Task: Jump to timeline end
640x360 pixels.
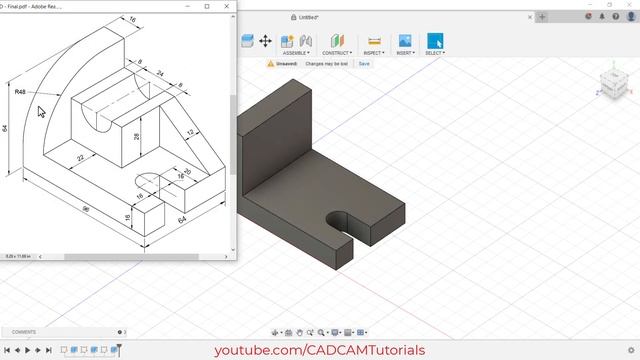Action: [49, 350]
